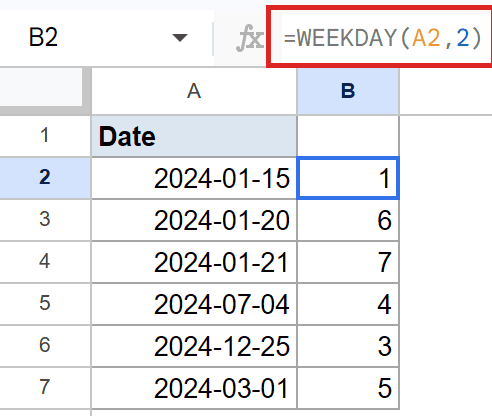Viewport: 492px width, 416px height.
Task: Select row 7 header
Action: (x=45, y=388)
